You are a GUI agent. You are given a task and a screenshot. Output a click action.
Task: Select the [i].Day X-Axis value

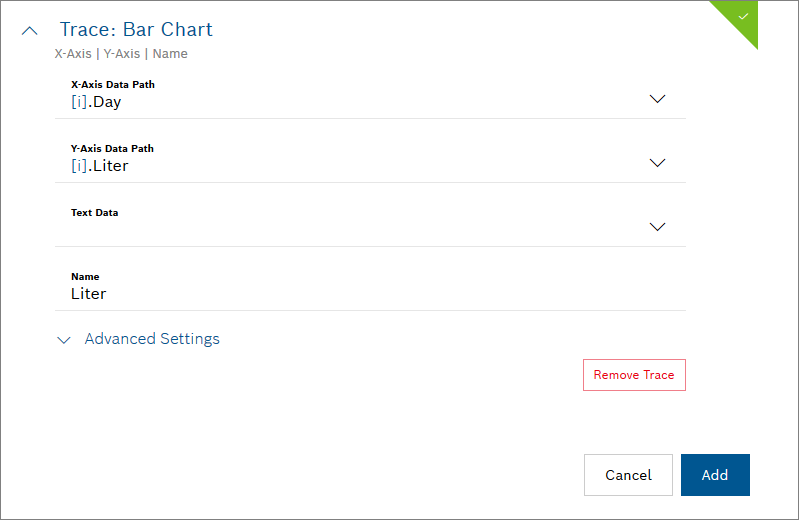point(96,102)
